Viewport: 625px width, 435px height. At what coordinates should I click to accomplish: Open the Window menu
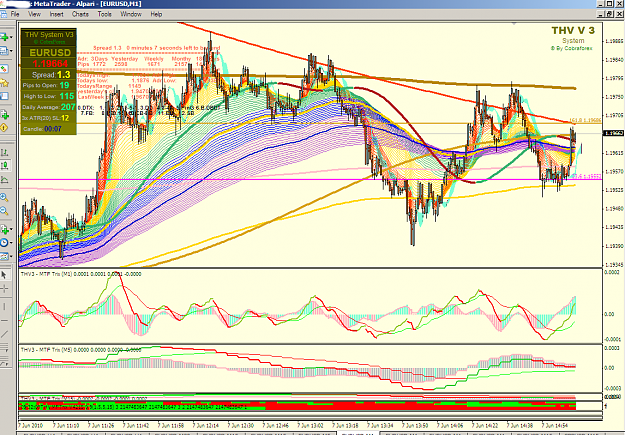pyautogui.click(x=131, y=14)
